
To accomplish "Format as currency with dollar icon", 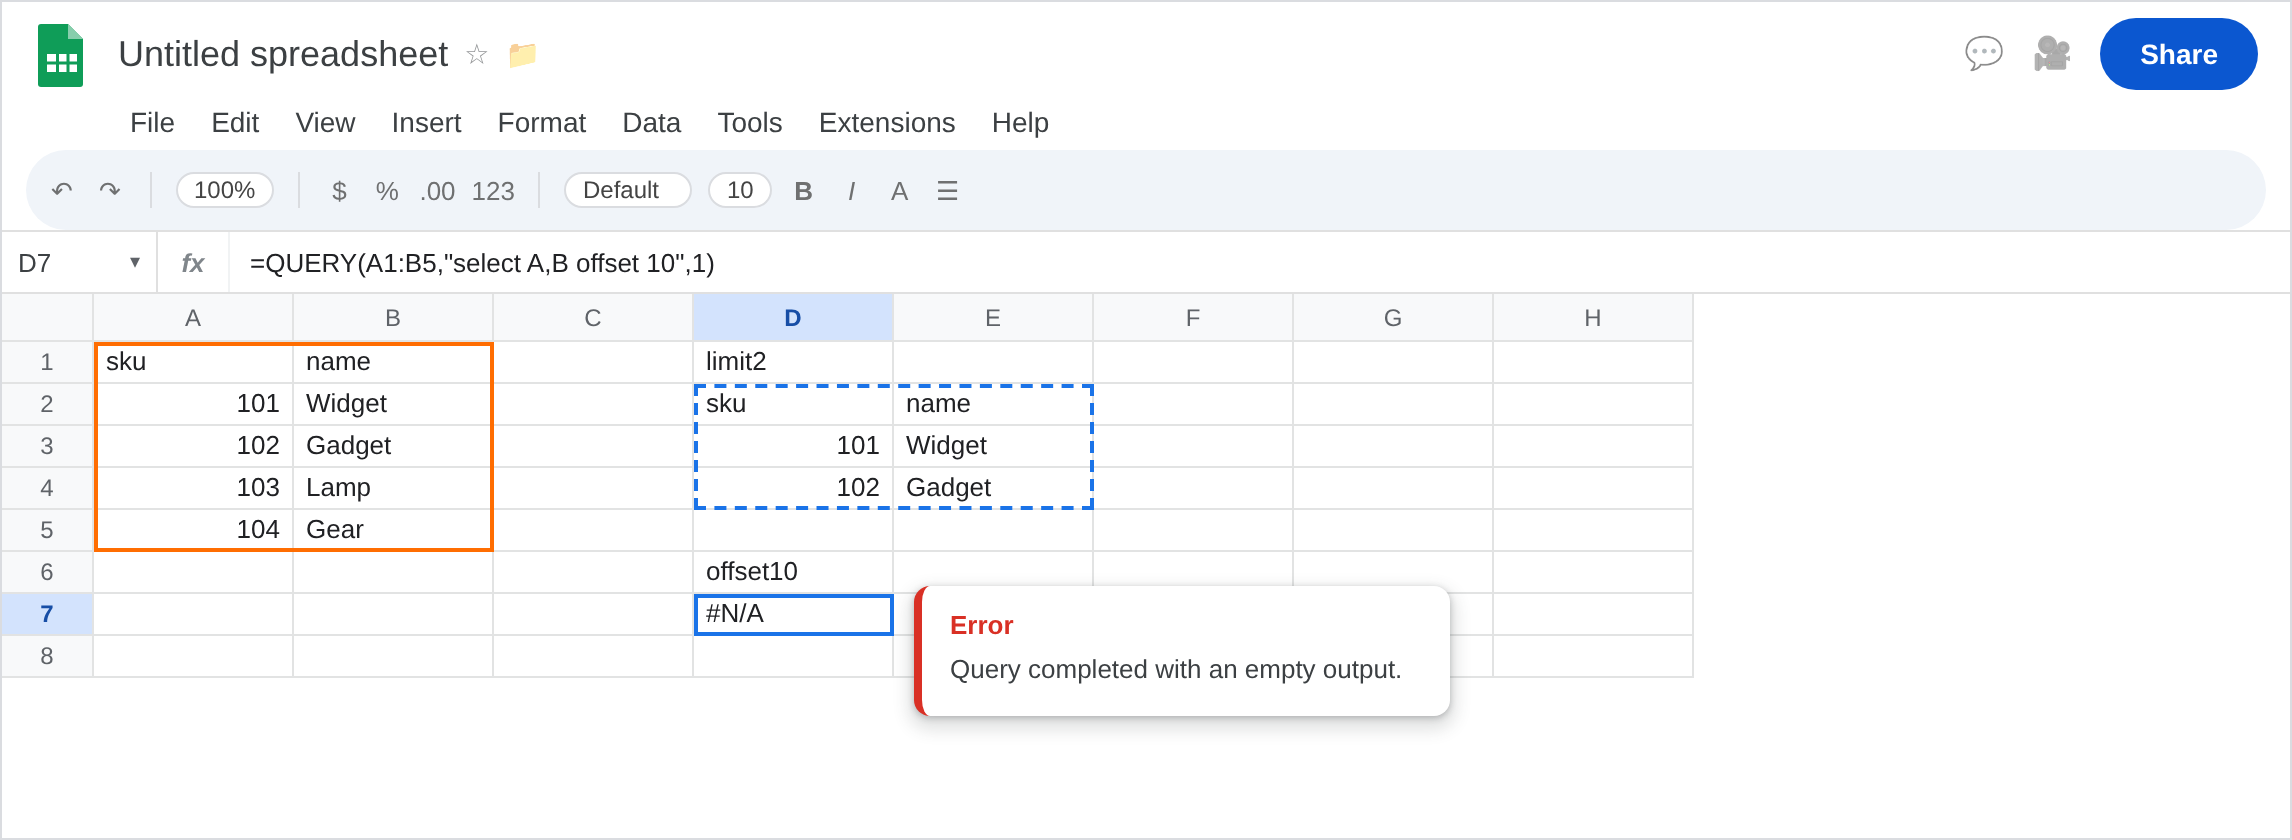I will click(x=339, y=191).
